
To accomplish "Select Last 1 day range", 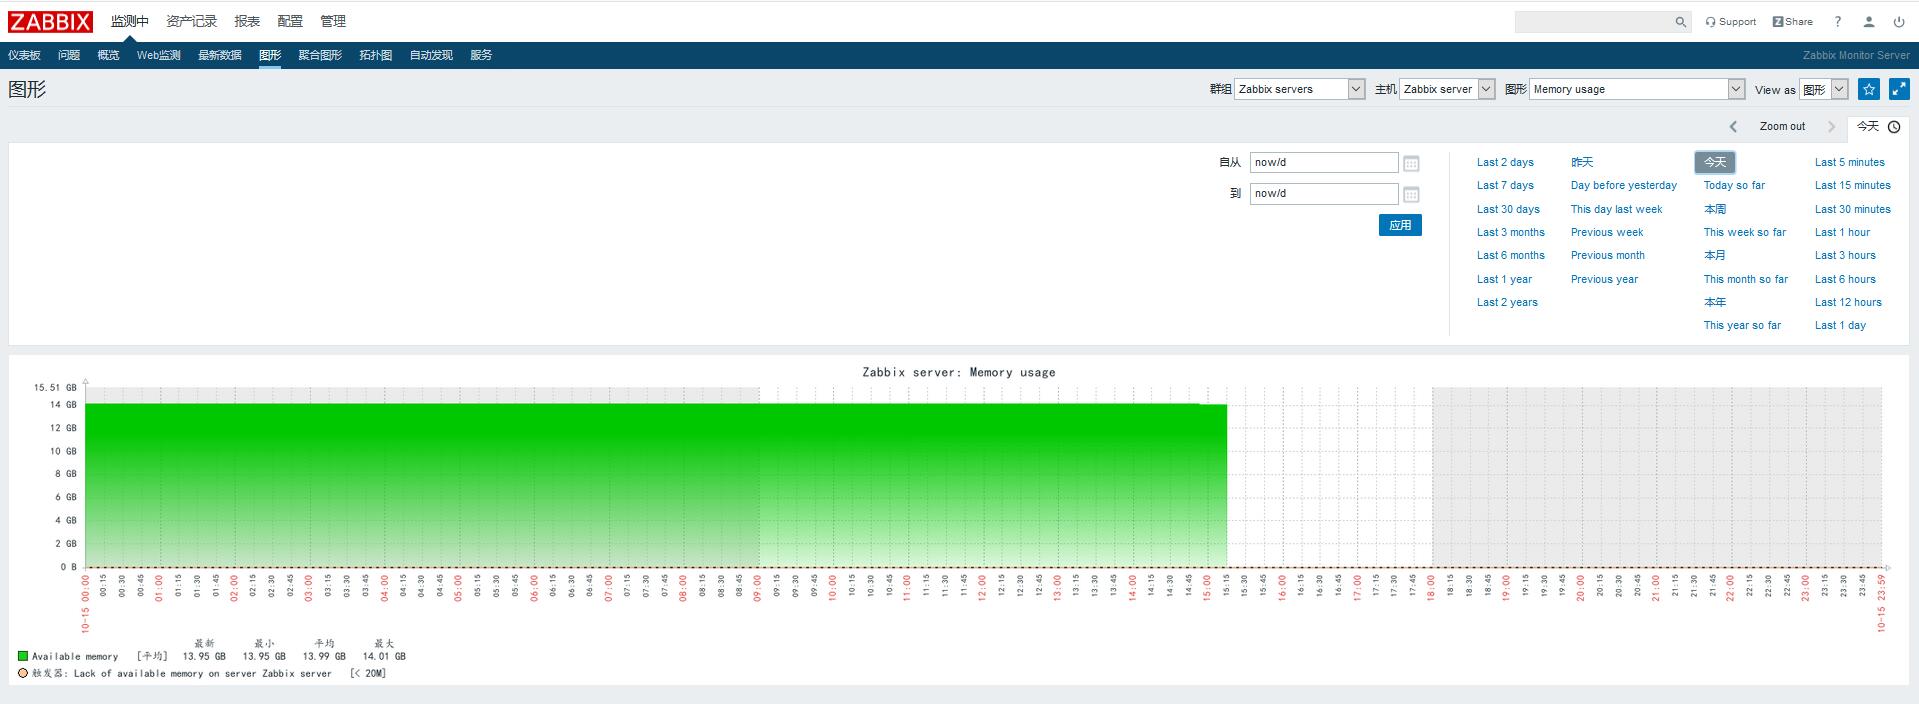I will click(1840, 325).
